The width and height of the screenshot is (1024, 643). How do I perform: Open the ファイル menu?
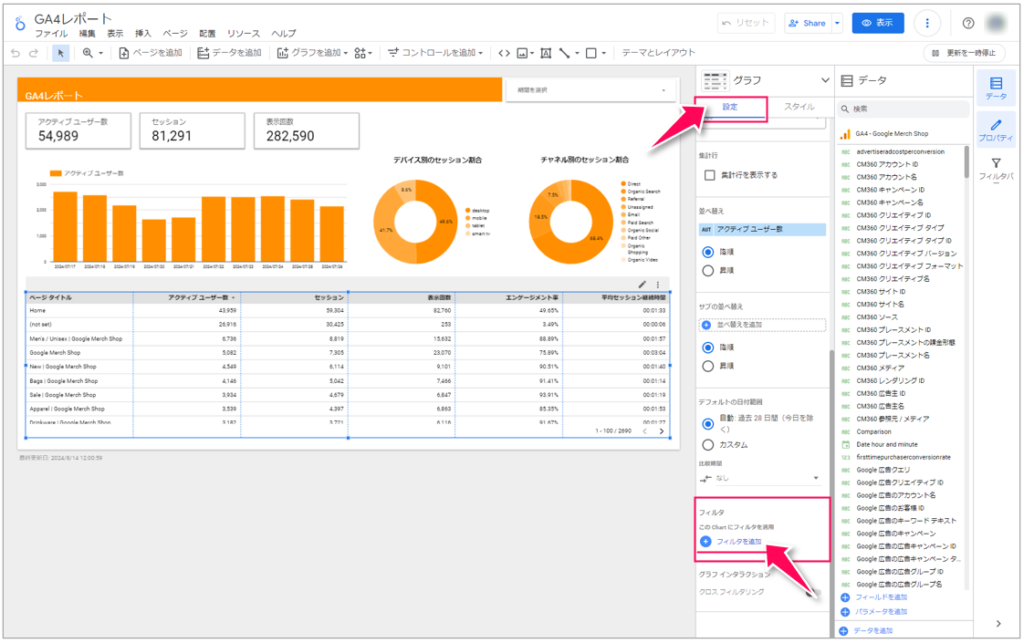coord(51,34)
